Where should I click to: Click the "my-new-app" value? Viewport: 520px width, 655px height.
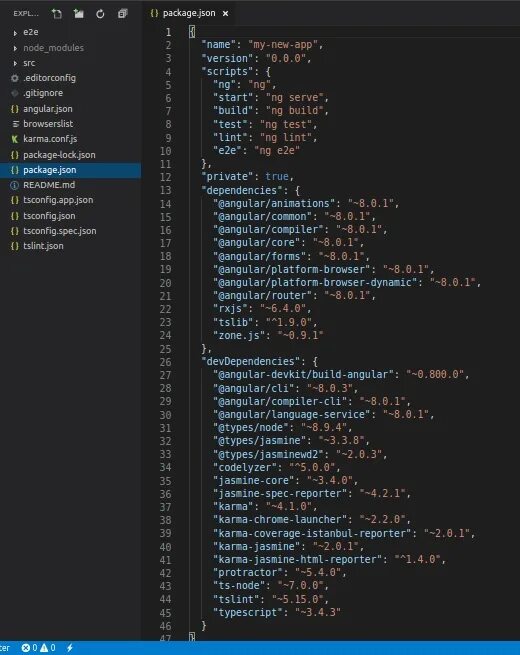coord(283,45)
